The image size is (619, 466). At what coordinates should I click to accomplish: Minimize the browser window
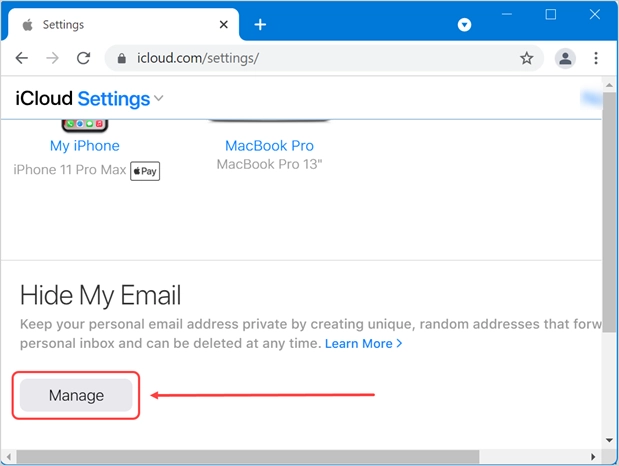pos(507,14)
